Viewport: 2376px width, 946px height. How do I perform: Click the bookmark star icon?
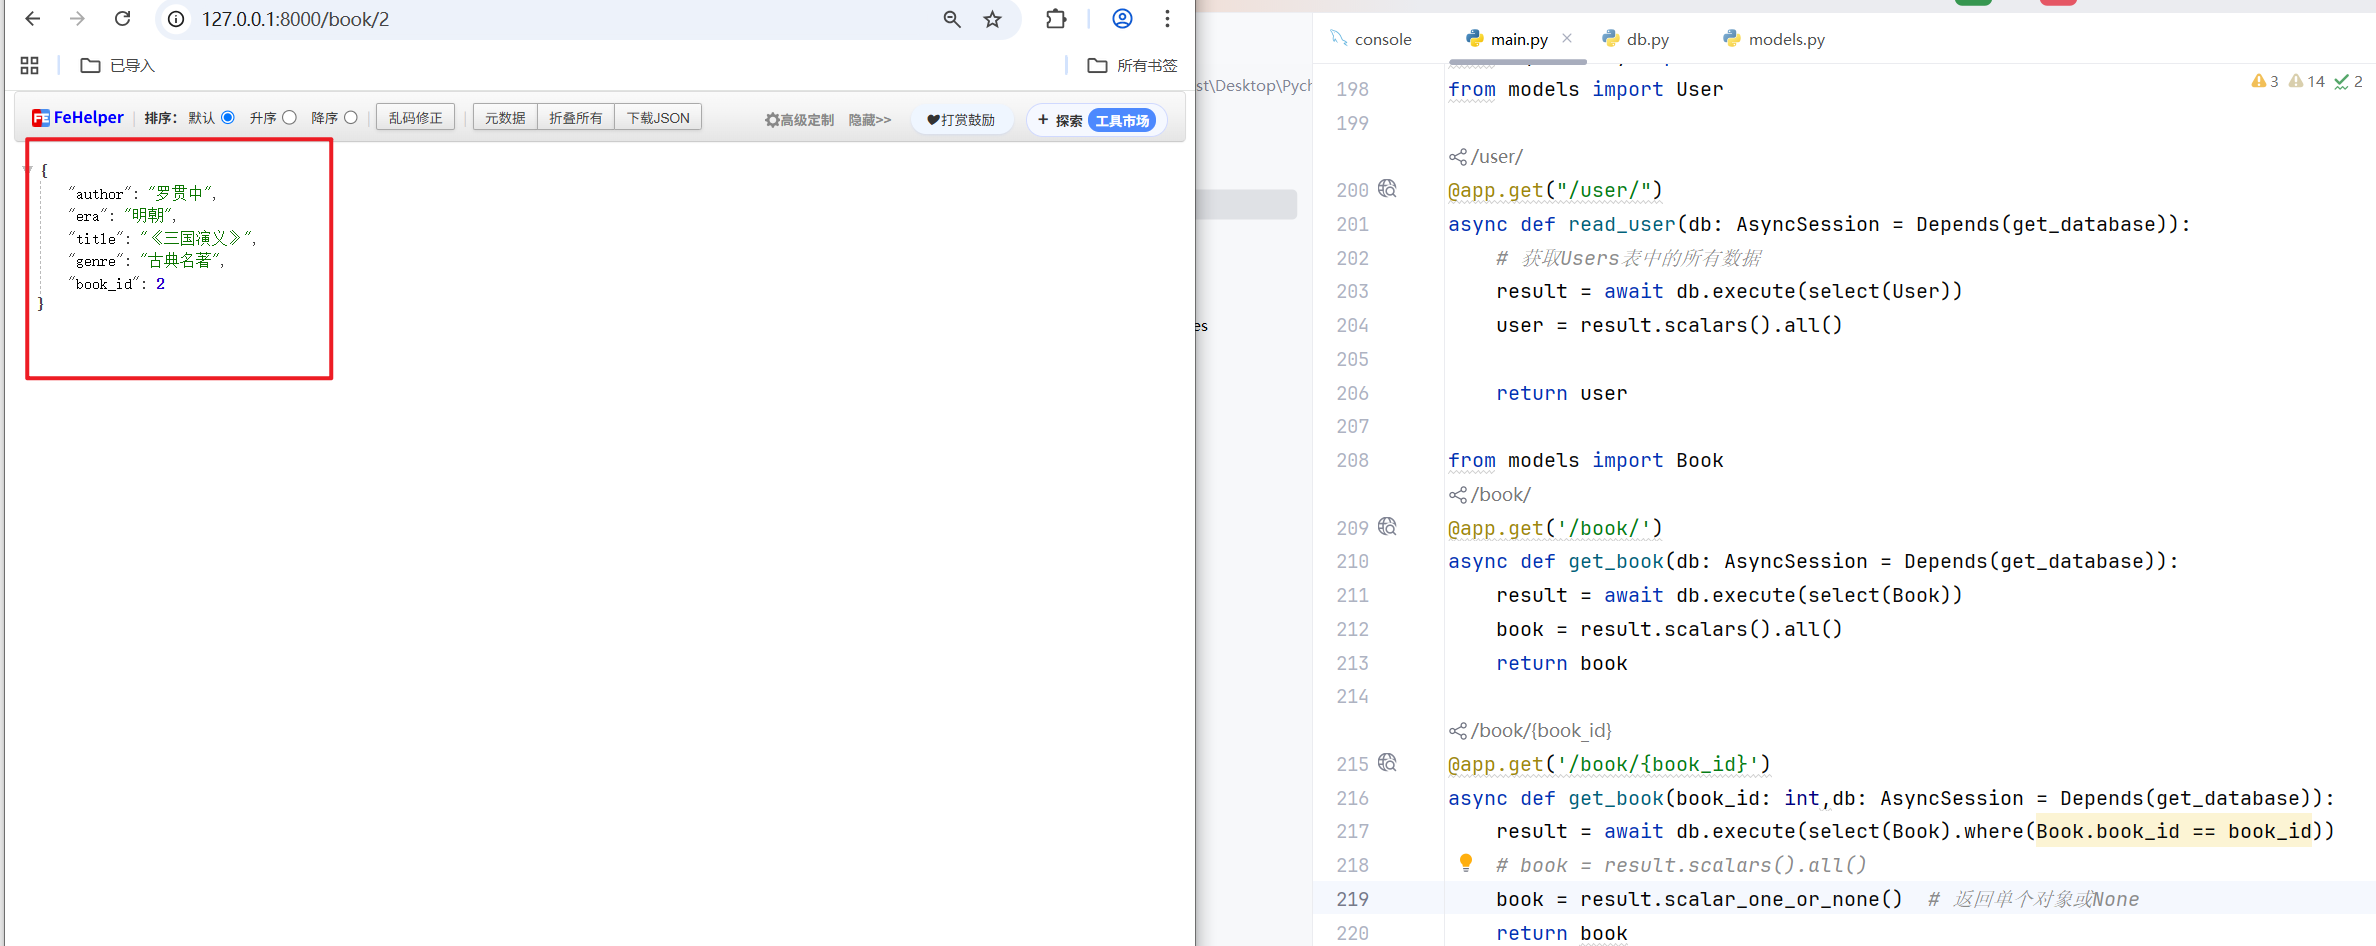(x=992, y=19)
